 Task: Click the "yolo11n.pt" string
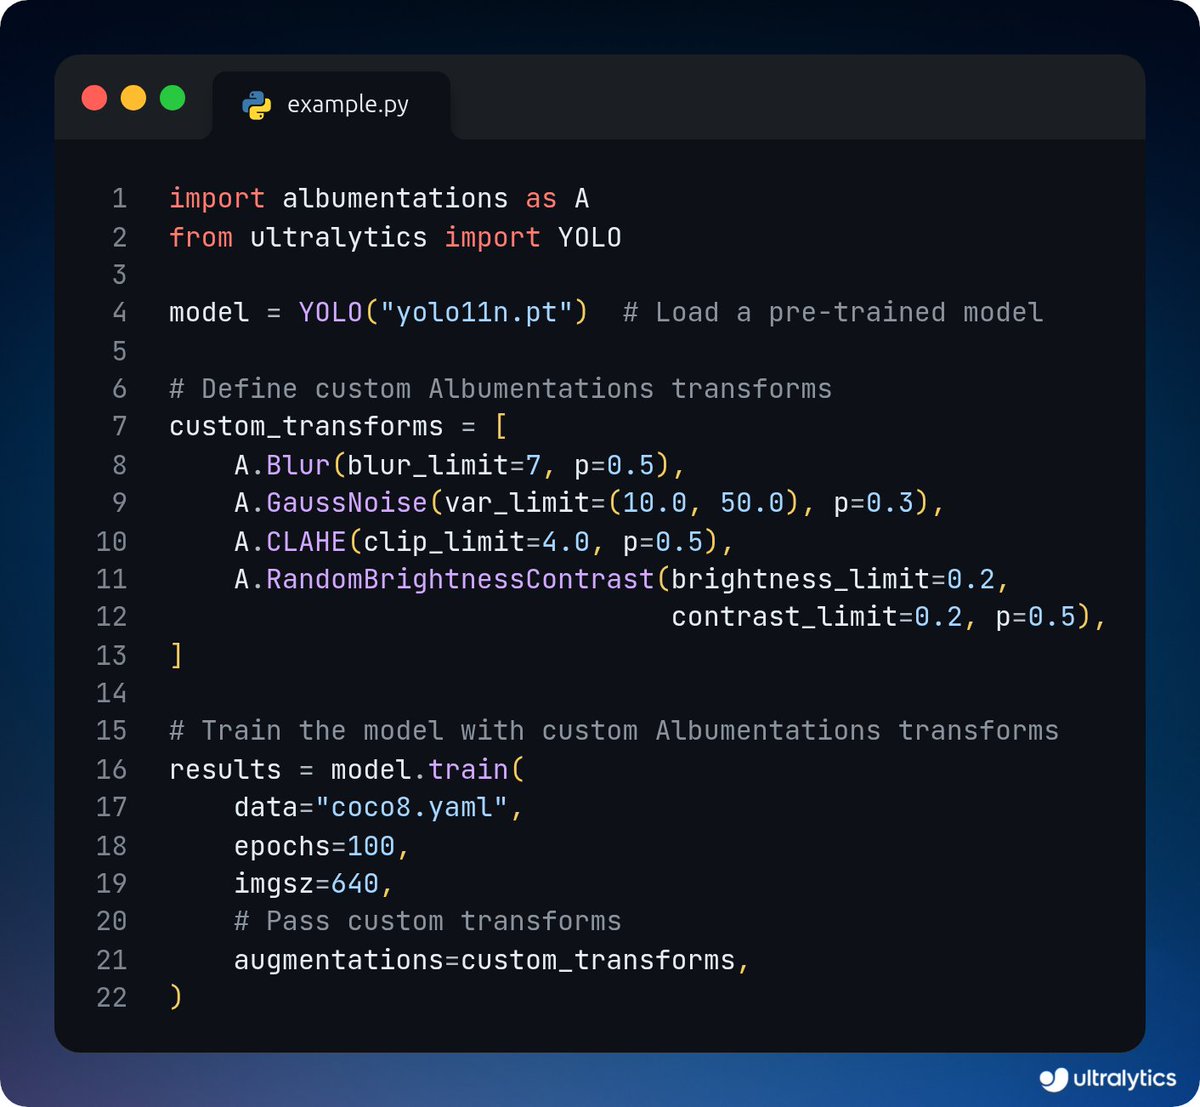pyautogui.click(x=476, y=313)
